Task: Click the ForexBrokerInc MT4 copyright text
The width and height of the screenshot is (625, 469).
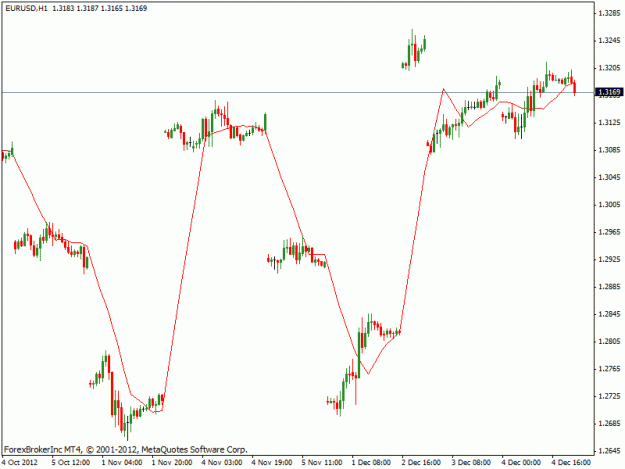Action: (x=126, y=450)
